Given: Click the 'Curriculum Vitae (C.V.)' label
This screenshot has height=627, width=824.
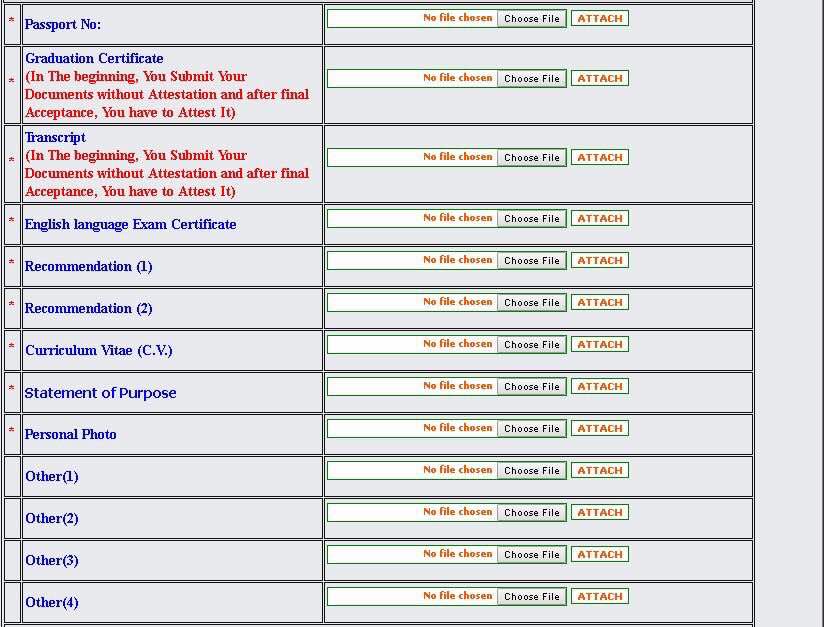Looking at the screenshot, I should [99, 351].
